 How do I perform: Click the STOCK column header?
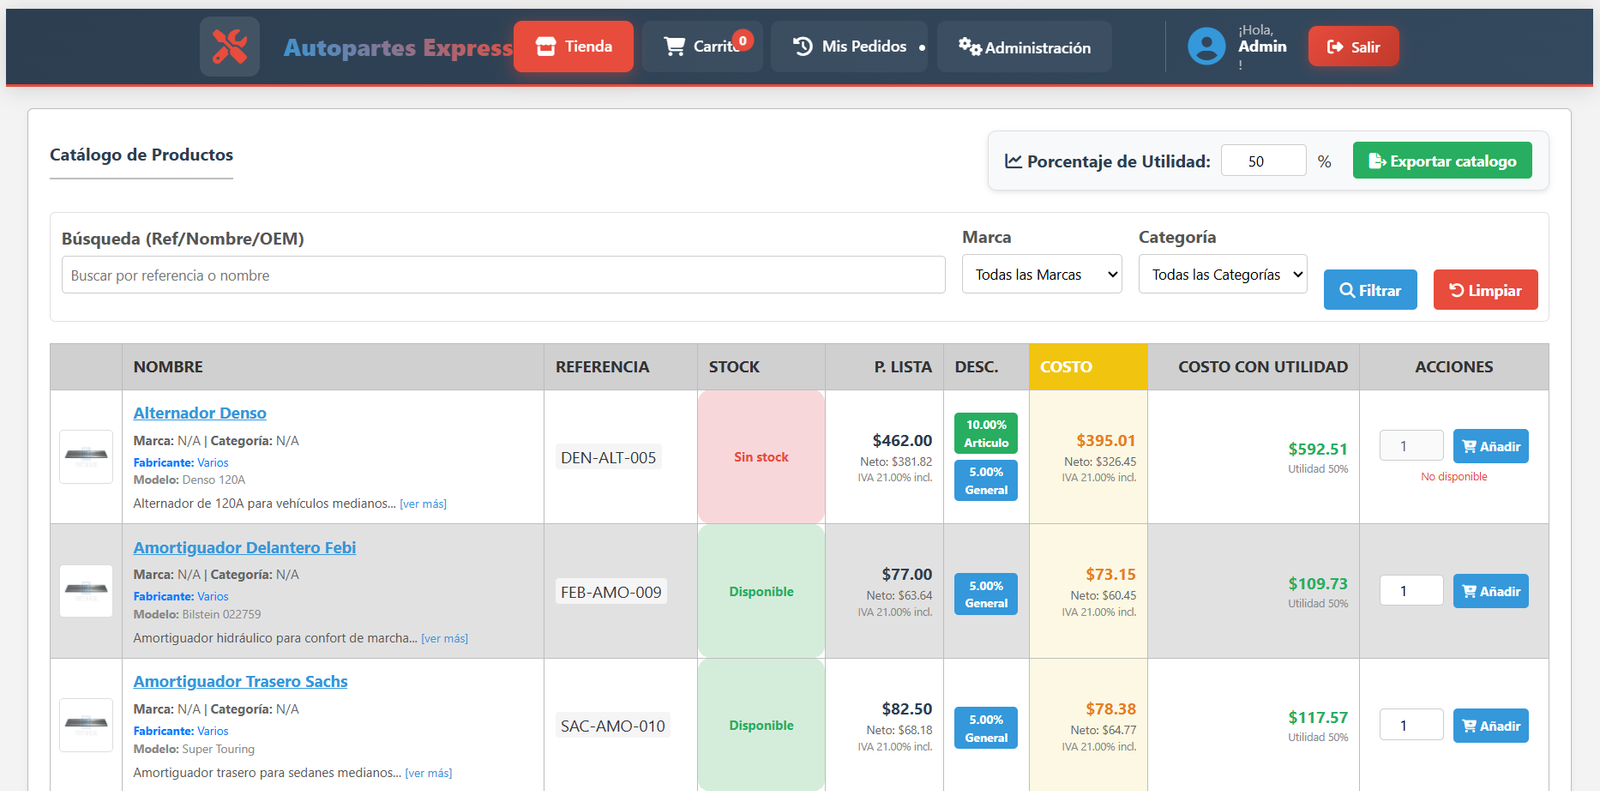point(761,367)
